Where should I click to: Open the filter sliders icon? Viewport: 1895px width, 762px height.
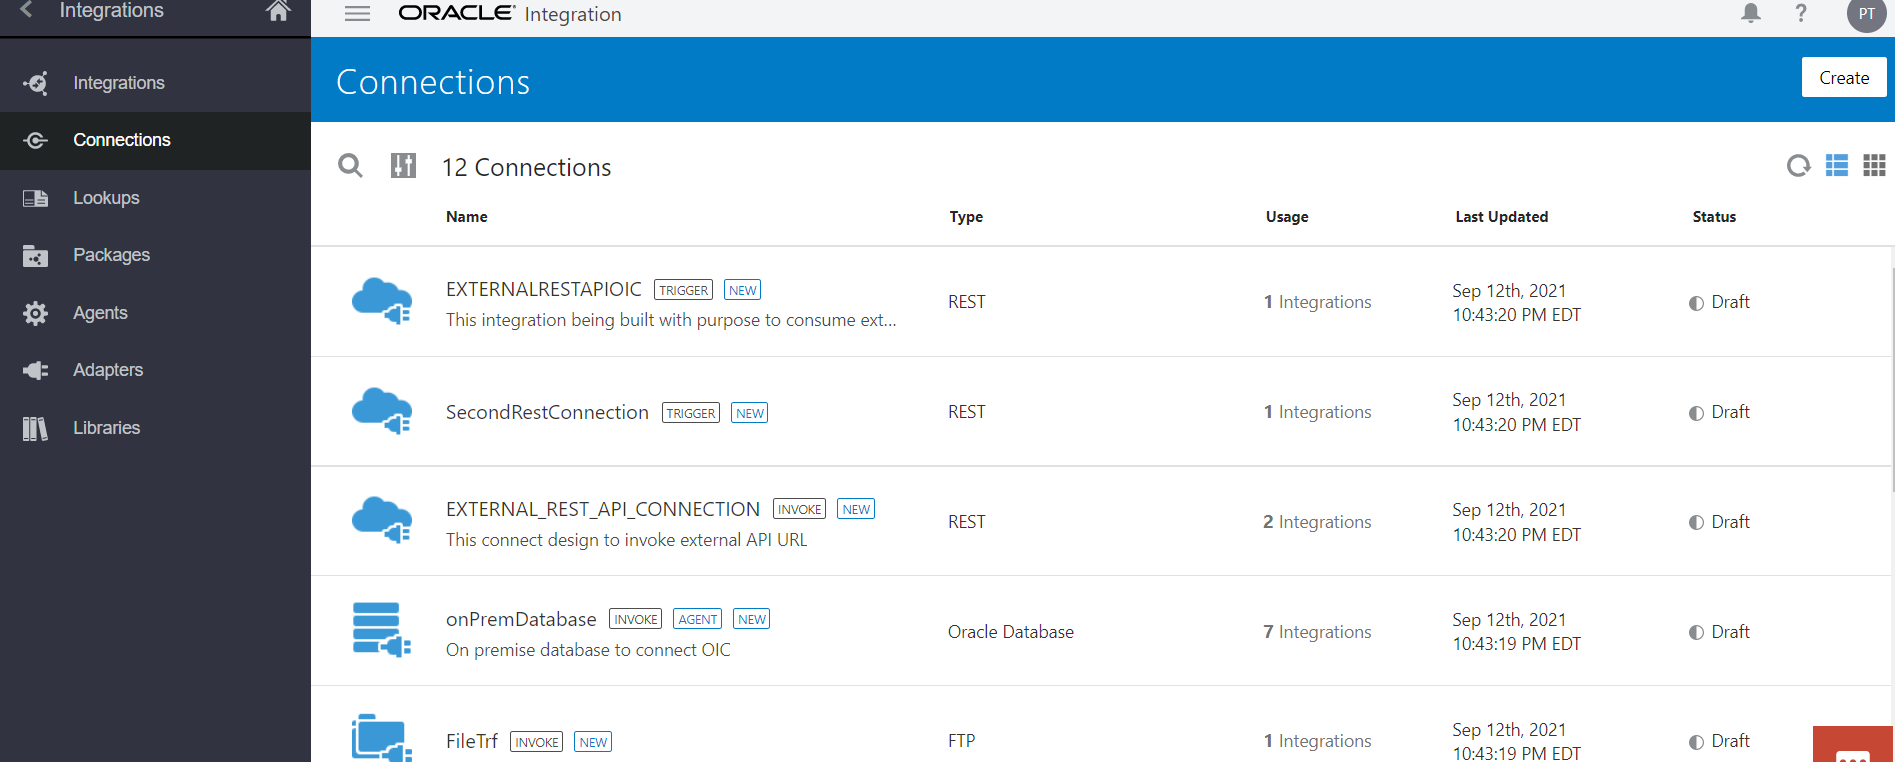coord(403,165)
